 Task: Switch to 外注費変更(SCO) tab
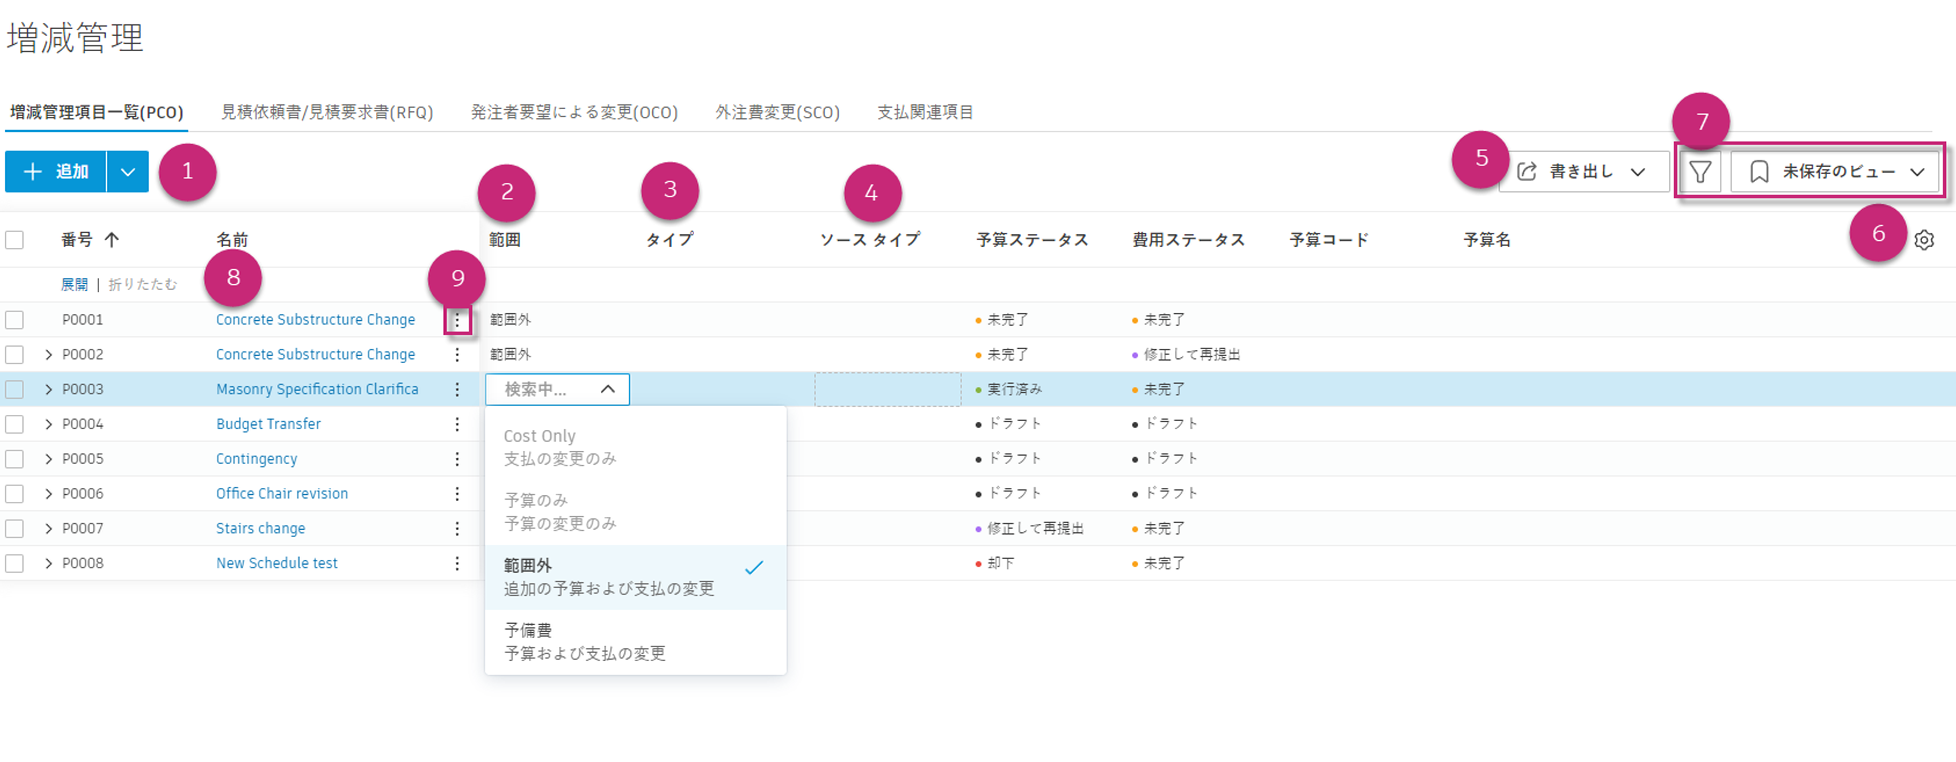777,112
